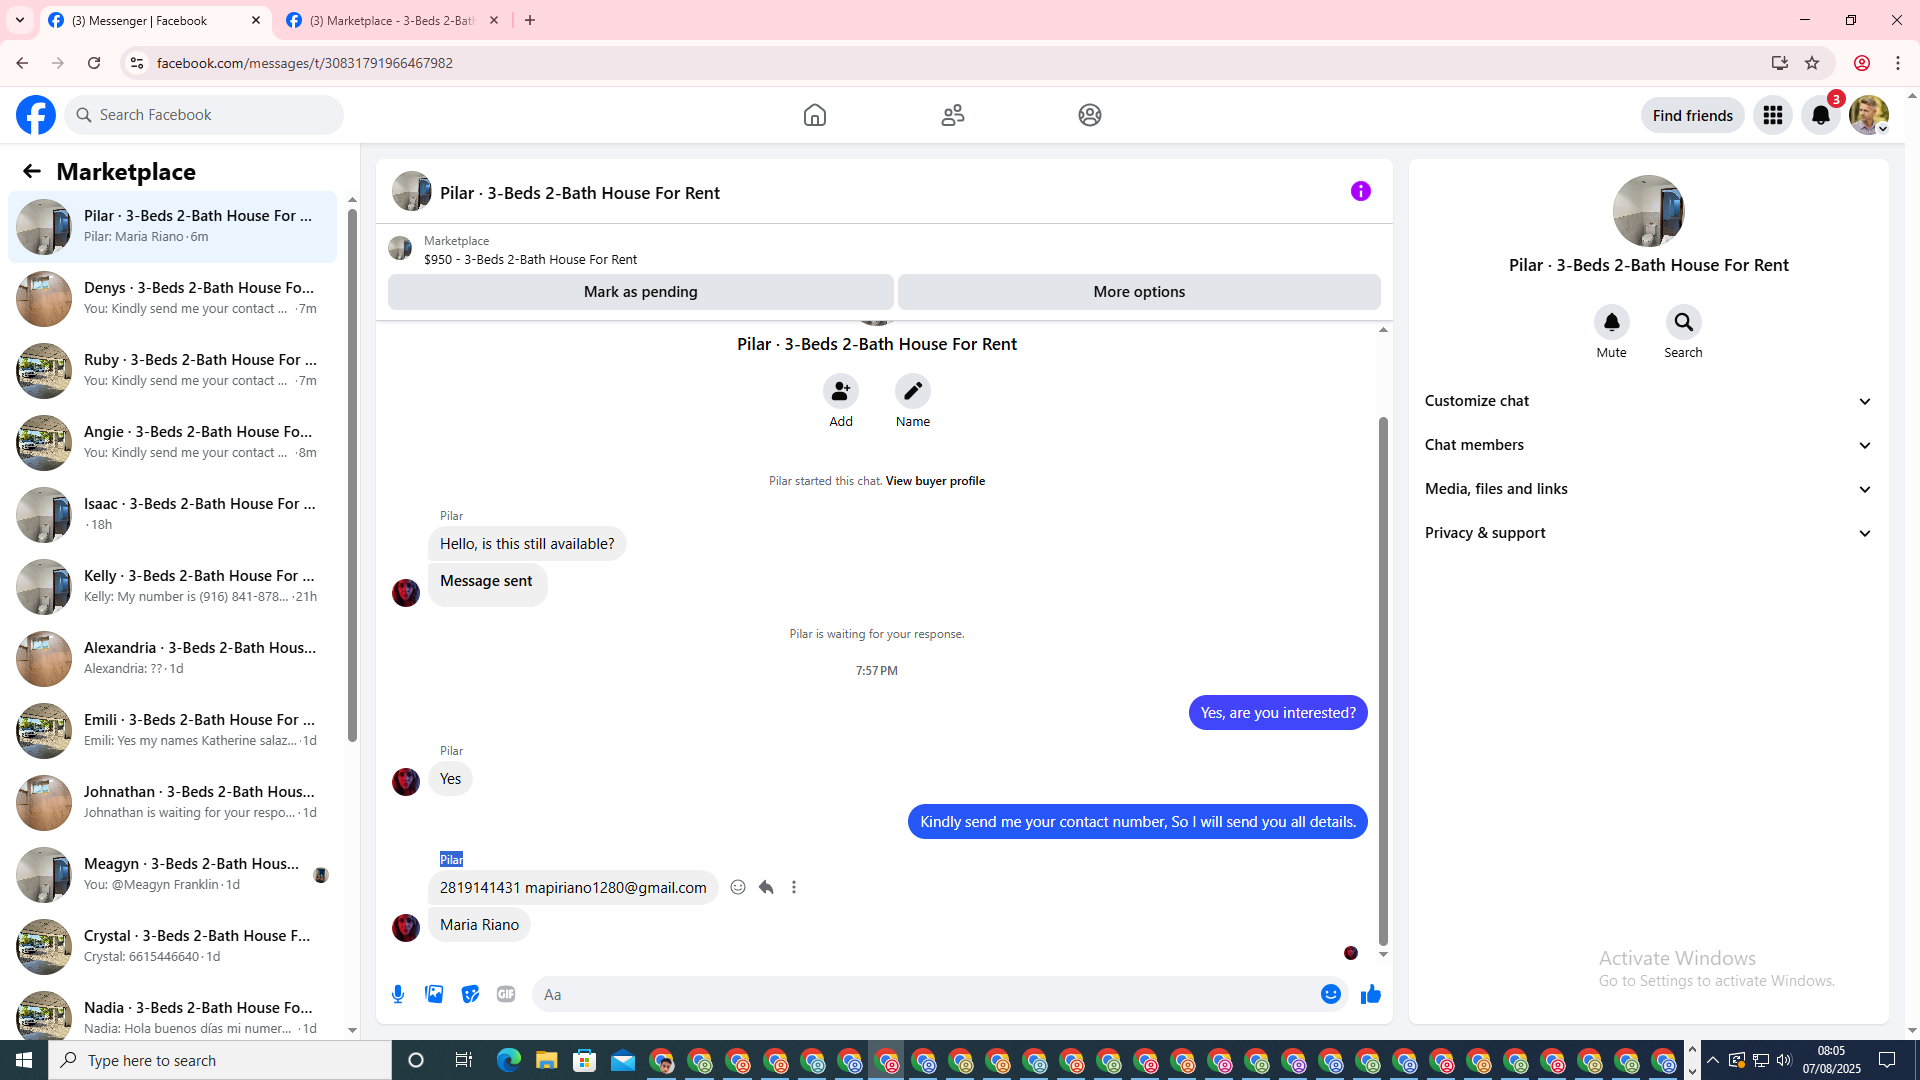Viewport: 1920px width, 1080px height.
Task: Click the chat messages scrollbar
Action: pyautogui.click(x=1383, y=680)
